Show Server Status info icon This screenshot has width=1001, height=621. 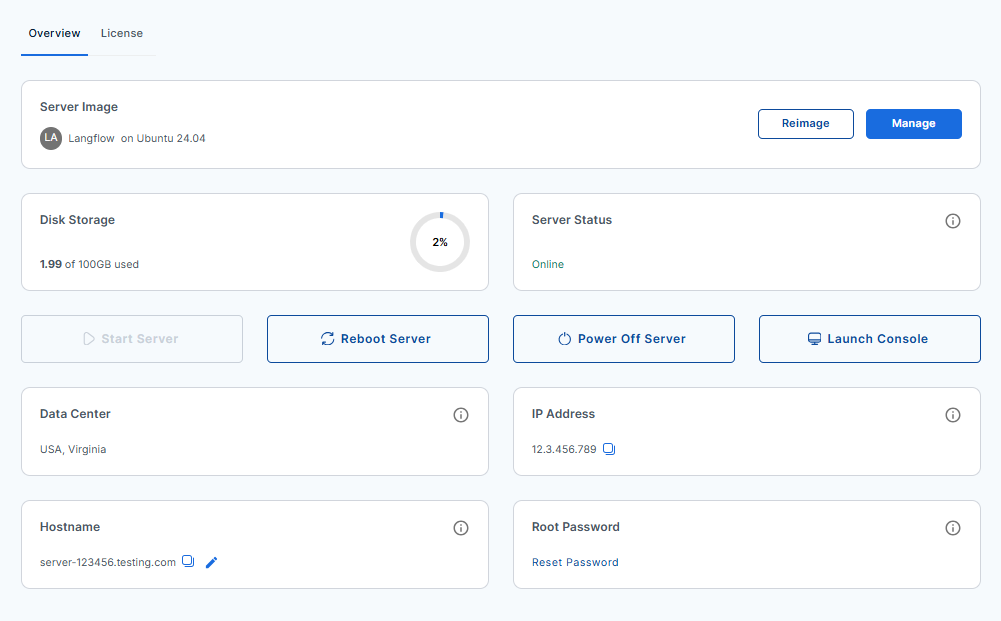click(952, 221)
